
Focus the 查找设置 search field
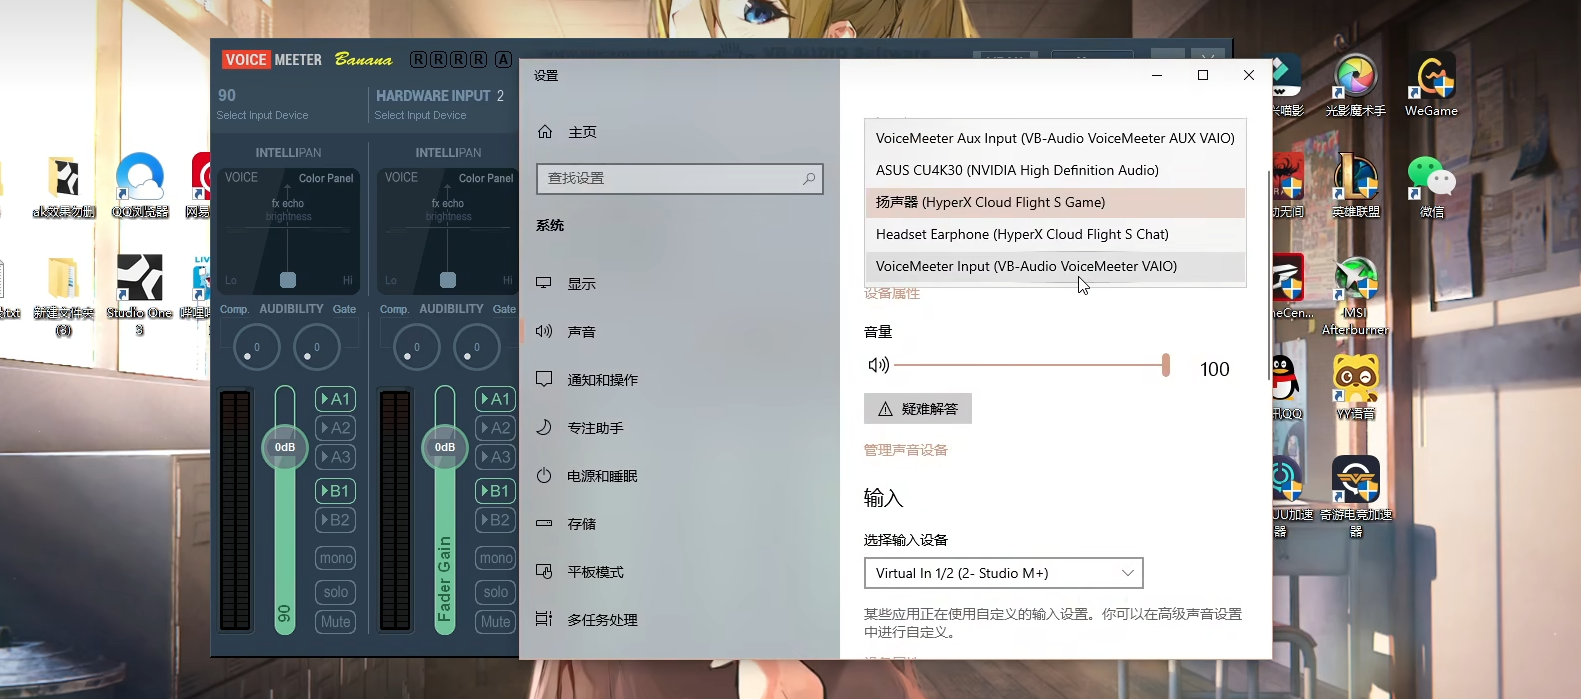click(x=680, y=178)
